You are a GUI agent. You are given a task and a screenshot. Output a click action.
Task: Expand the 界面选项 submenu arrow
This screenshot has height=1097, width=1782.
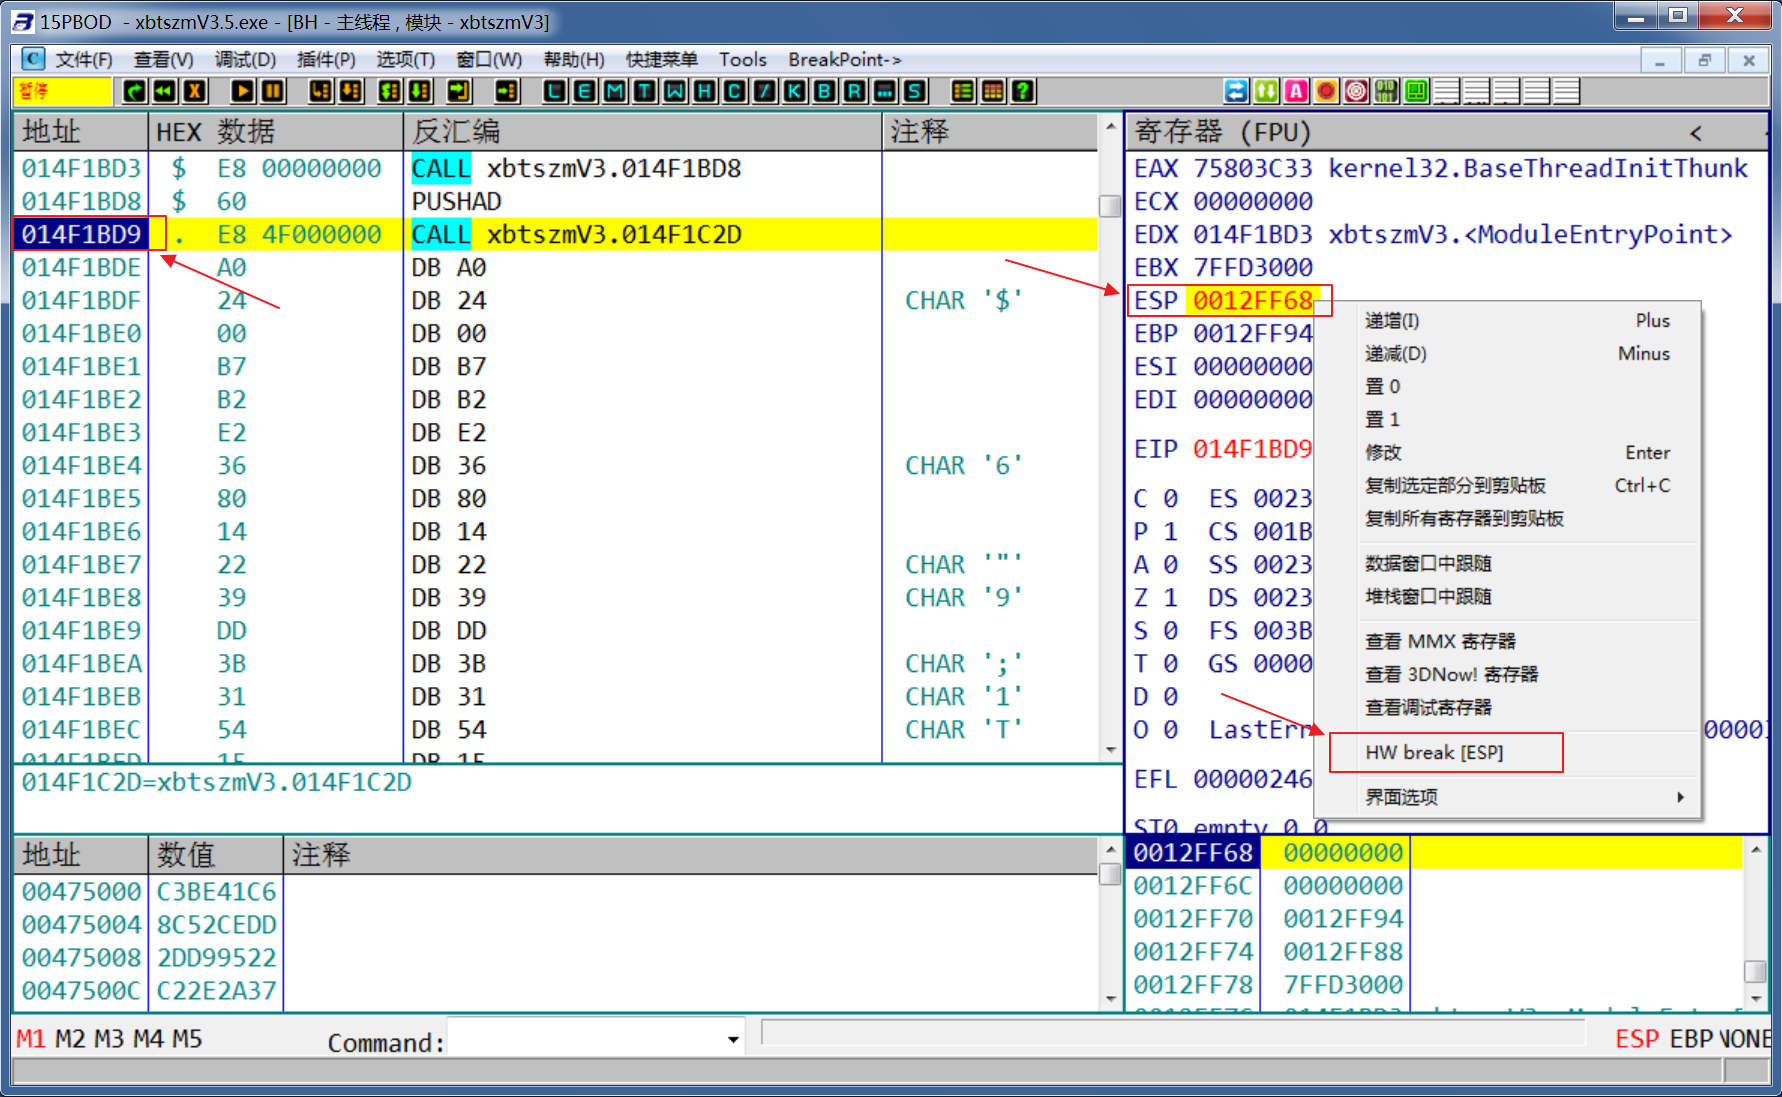[1681, 797]
